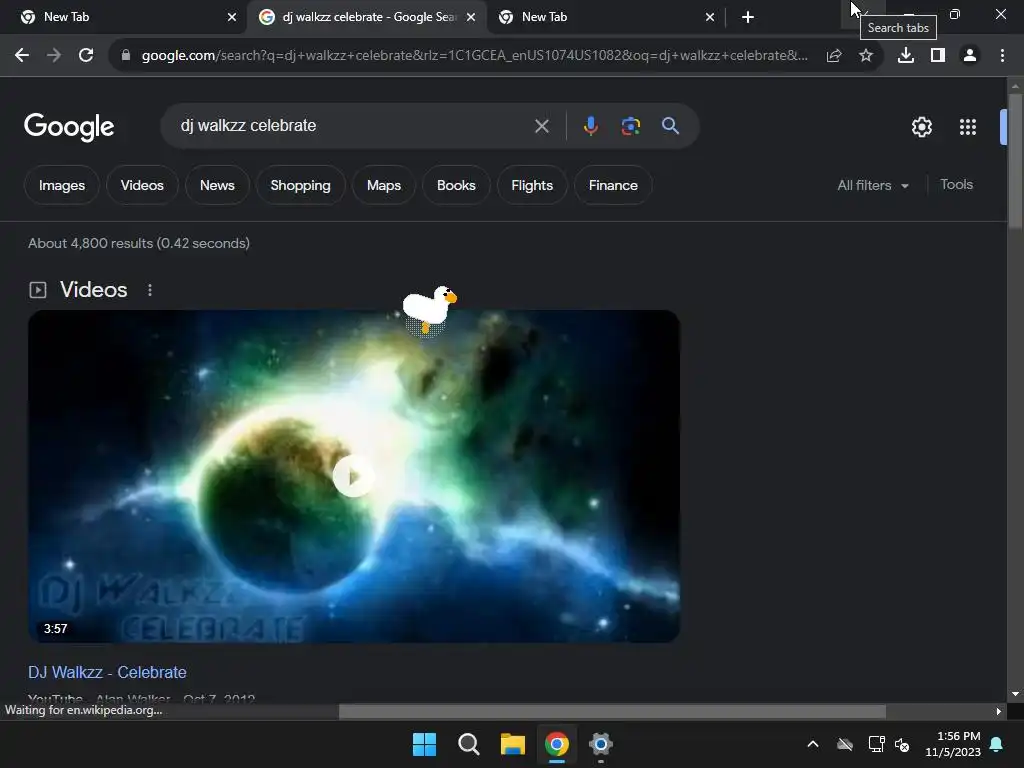The height and width of the screenshot is (768, 1024).
Task: Share this page icon in address bar
Action: (x=834, y=56)
